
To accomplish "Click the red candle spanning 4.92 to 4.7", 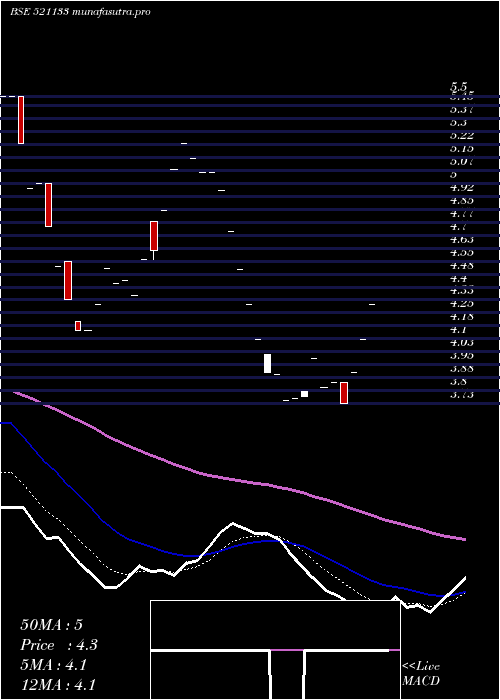I will coord(48,205).
